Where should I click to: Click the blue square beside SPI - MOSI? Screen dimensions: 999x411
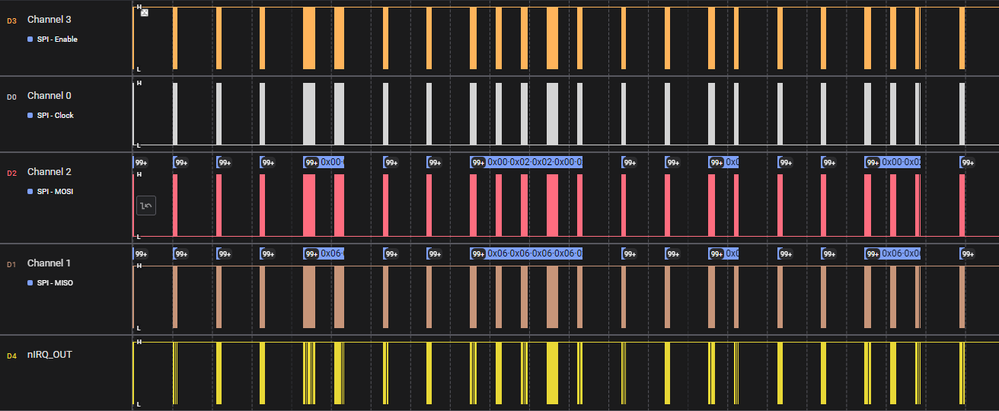30,192
